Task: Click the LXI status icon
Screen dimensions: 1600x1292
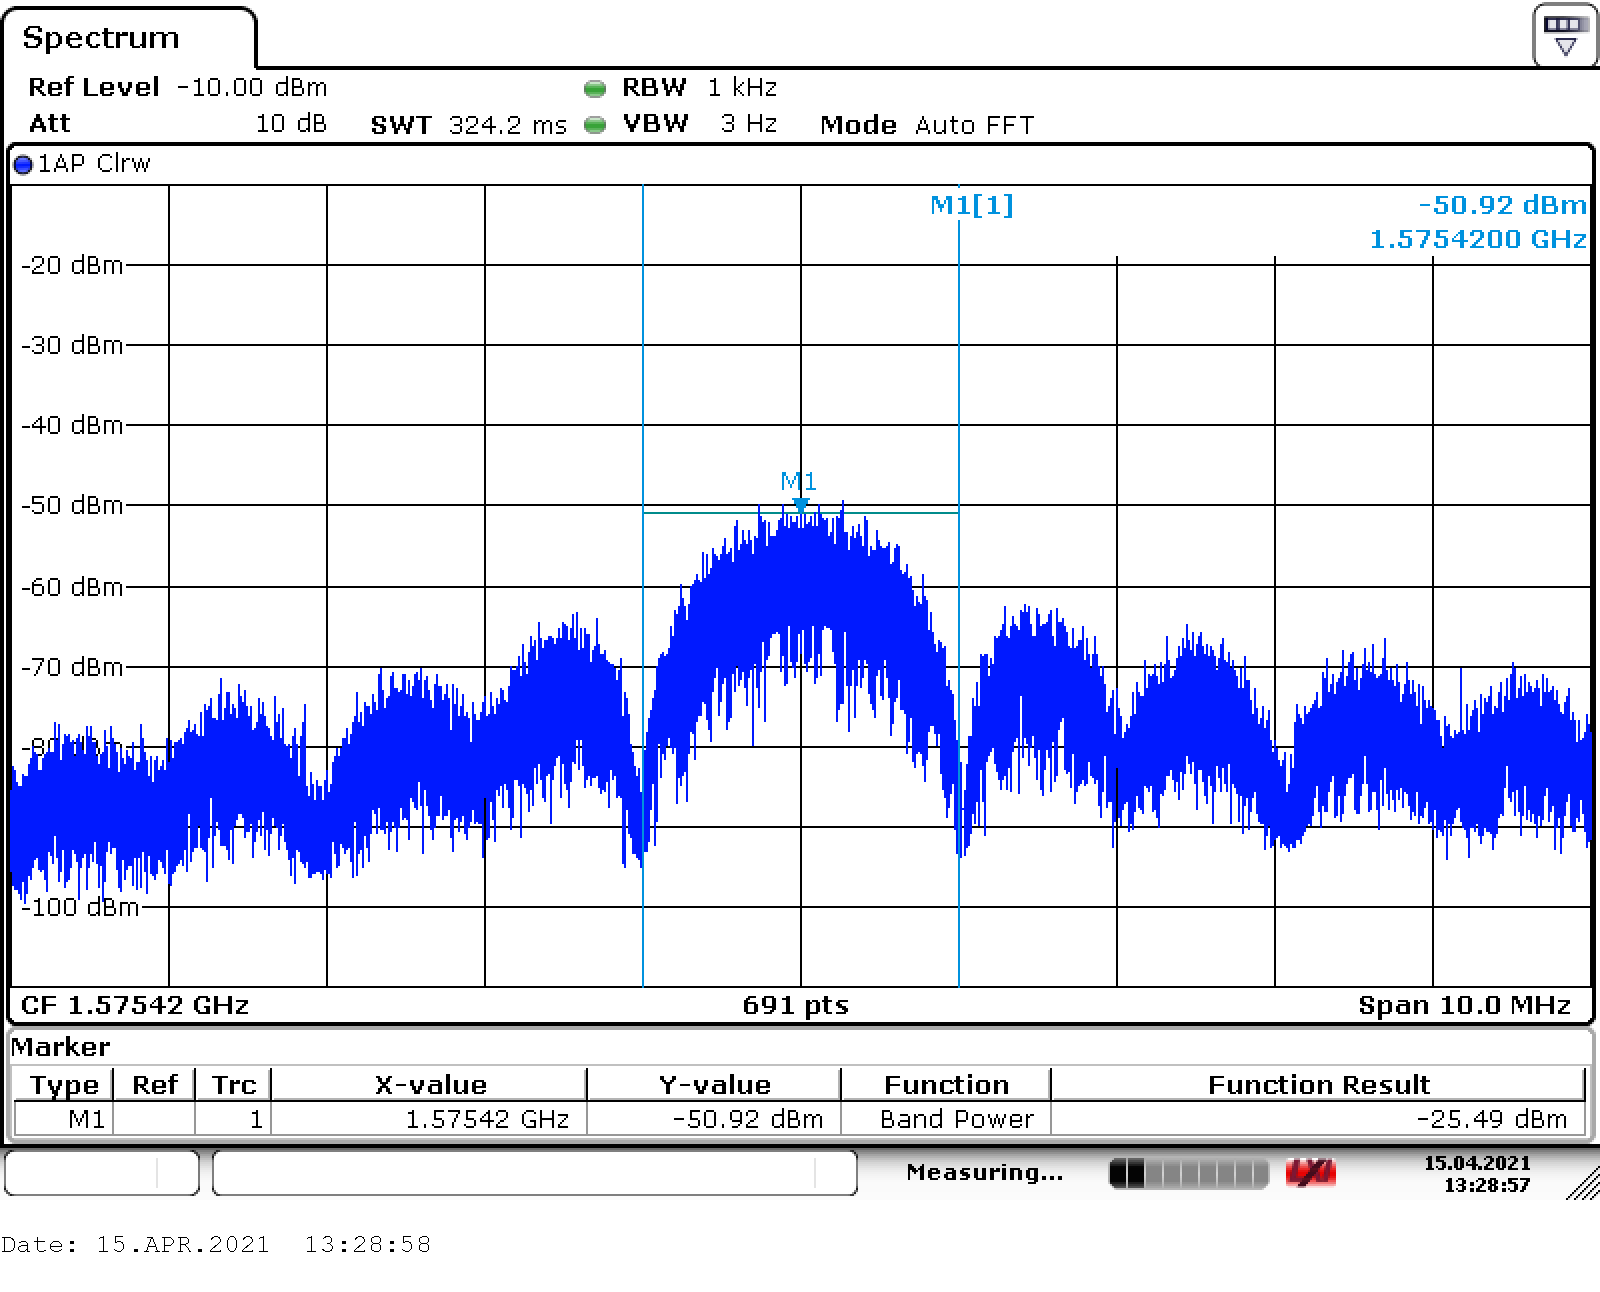Action: point(1311,1172)
